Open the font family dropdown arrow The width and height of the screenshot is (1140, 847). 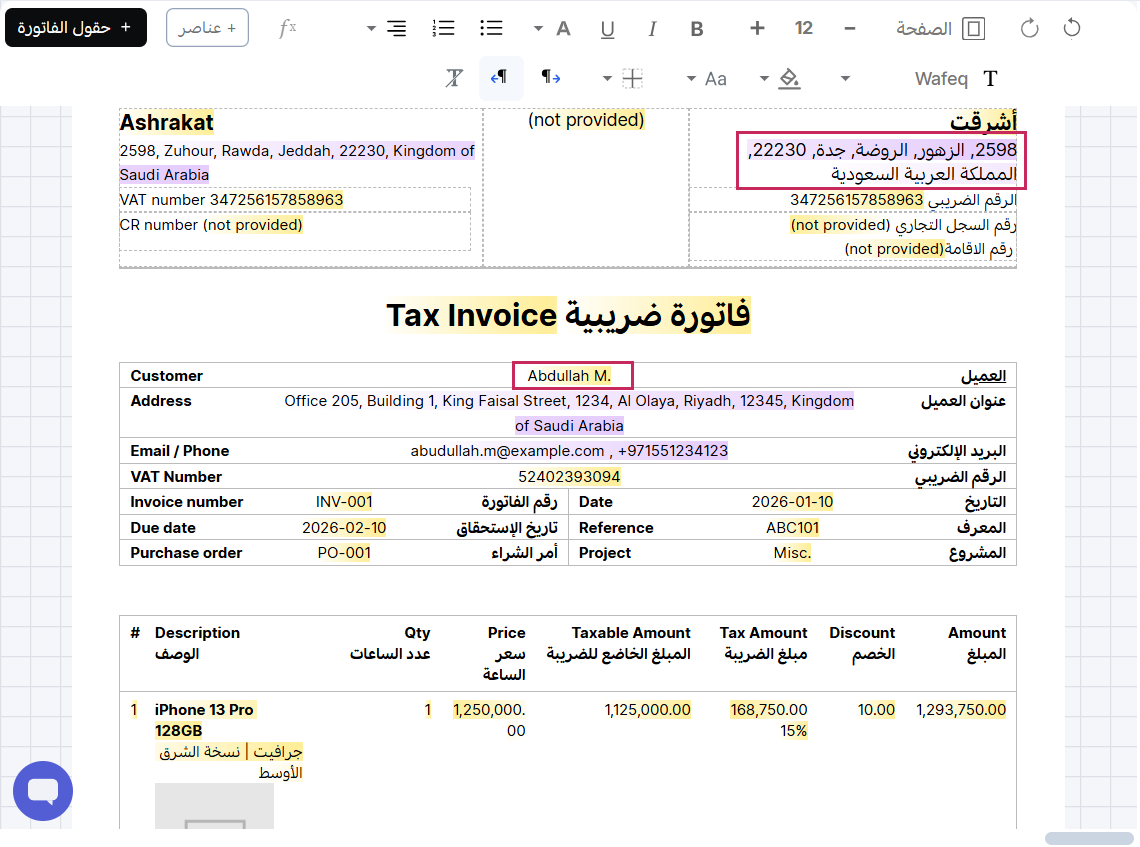(x=845, y=79)
